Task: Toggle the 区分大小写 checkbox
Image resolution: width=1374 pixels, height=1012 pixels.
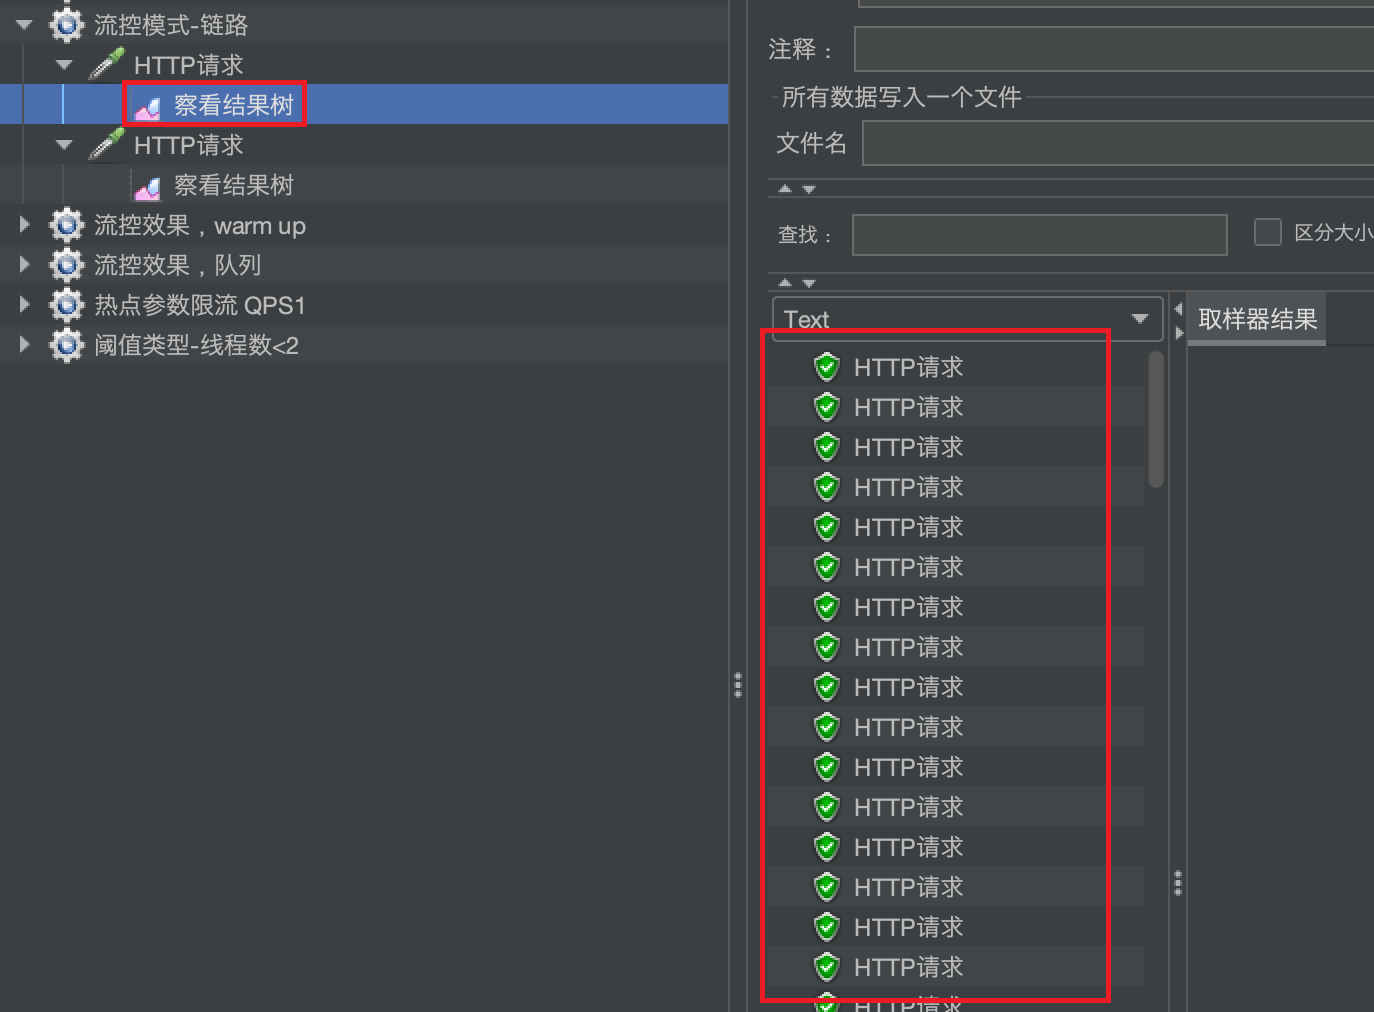Action: tap(1268, 232)
